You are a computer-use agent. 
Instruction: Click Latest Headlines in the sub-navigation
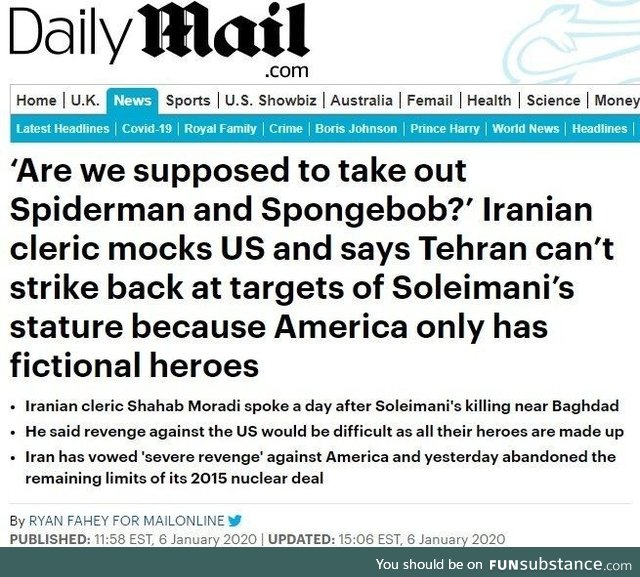click(x=63, y=129)
